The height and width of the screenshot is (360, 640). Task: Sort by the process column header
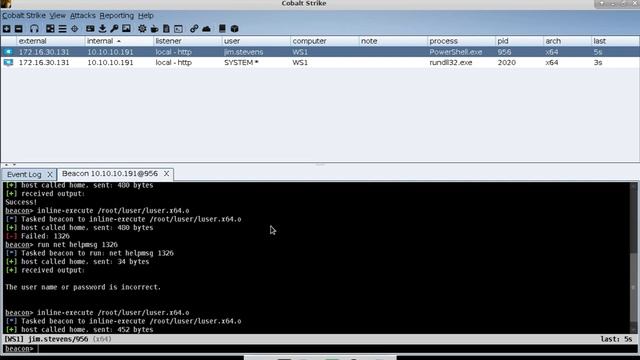[x=461, y=41]
